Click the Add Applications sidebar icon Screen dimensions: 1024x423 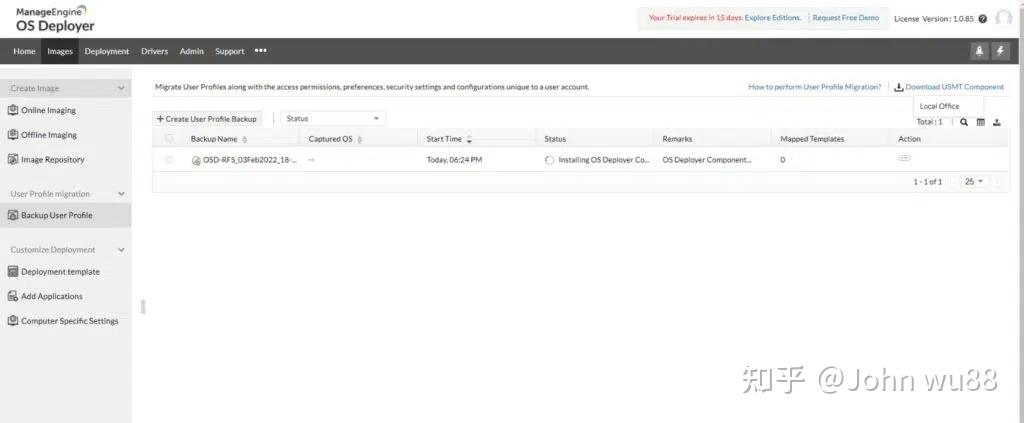[x=12, y=296]
